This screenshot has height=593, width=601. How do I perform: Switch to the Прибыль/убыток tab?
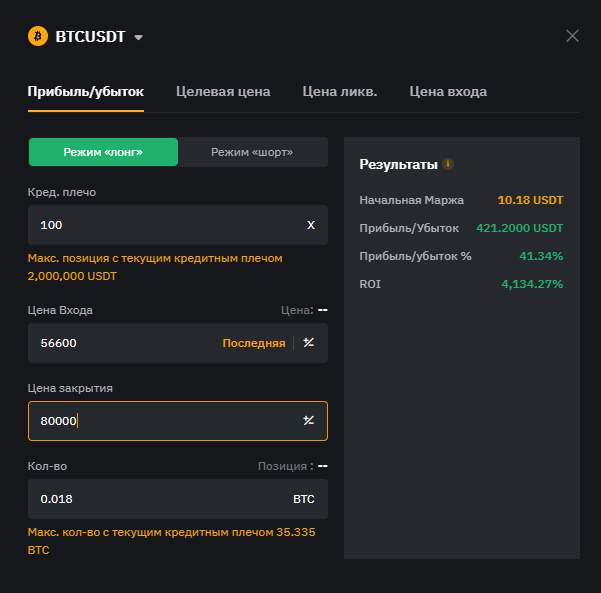tap(86, 92)
